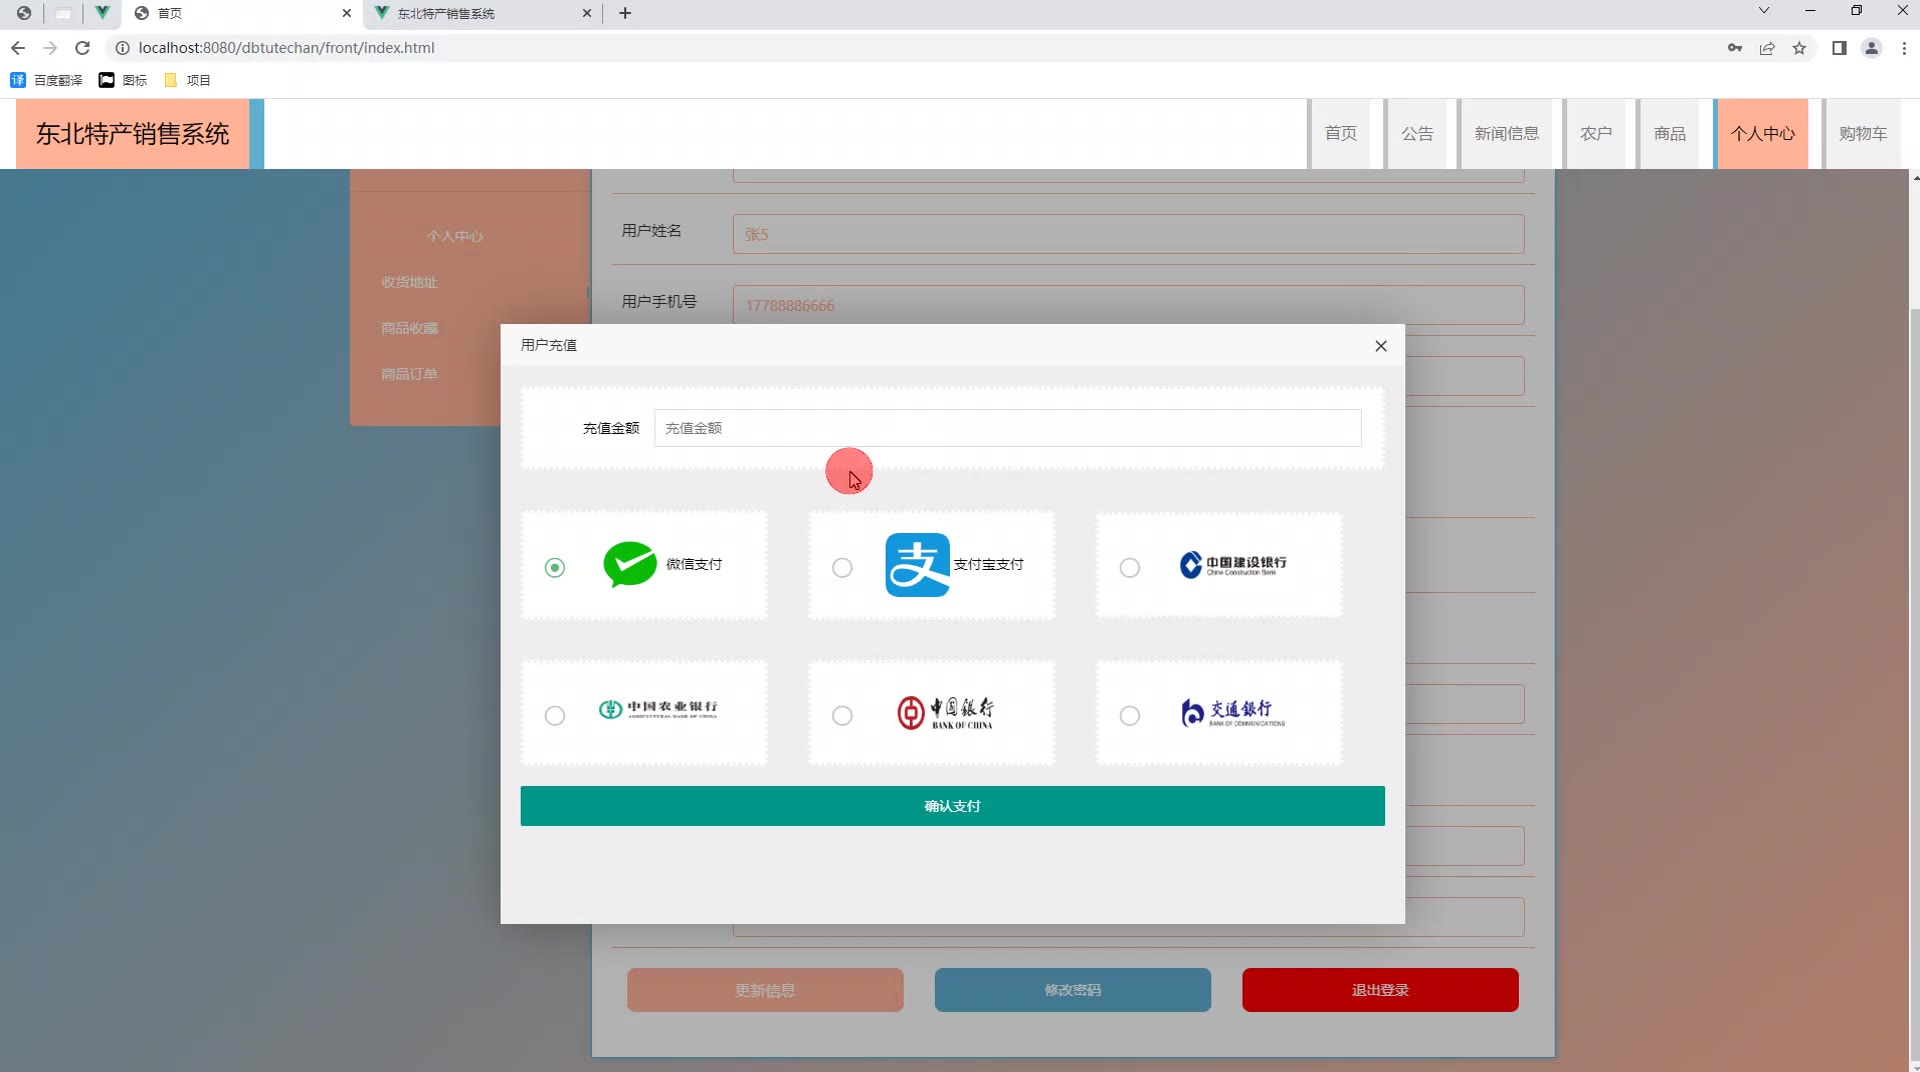The image size is (1920, 1072).
Task: Click the WeChat Pay green logo
Action: tap(630, 564)
